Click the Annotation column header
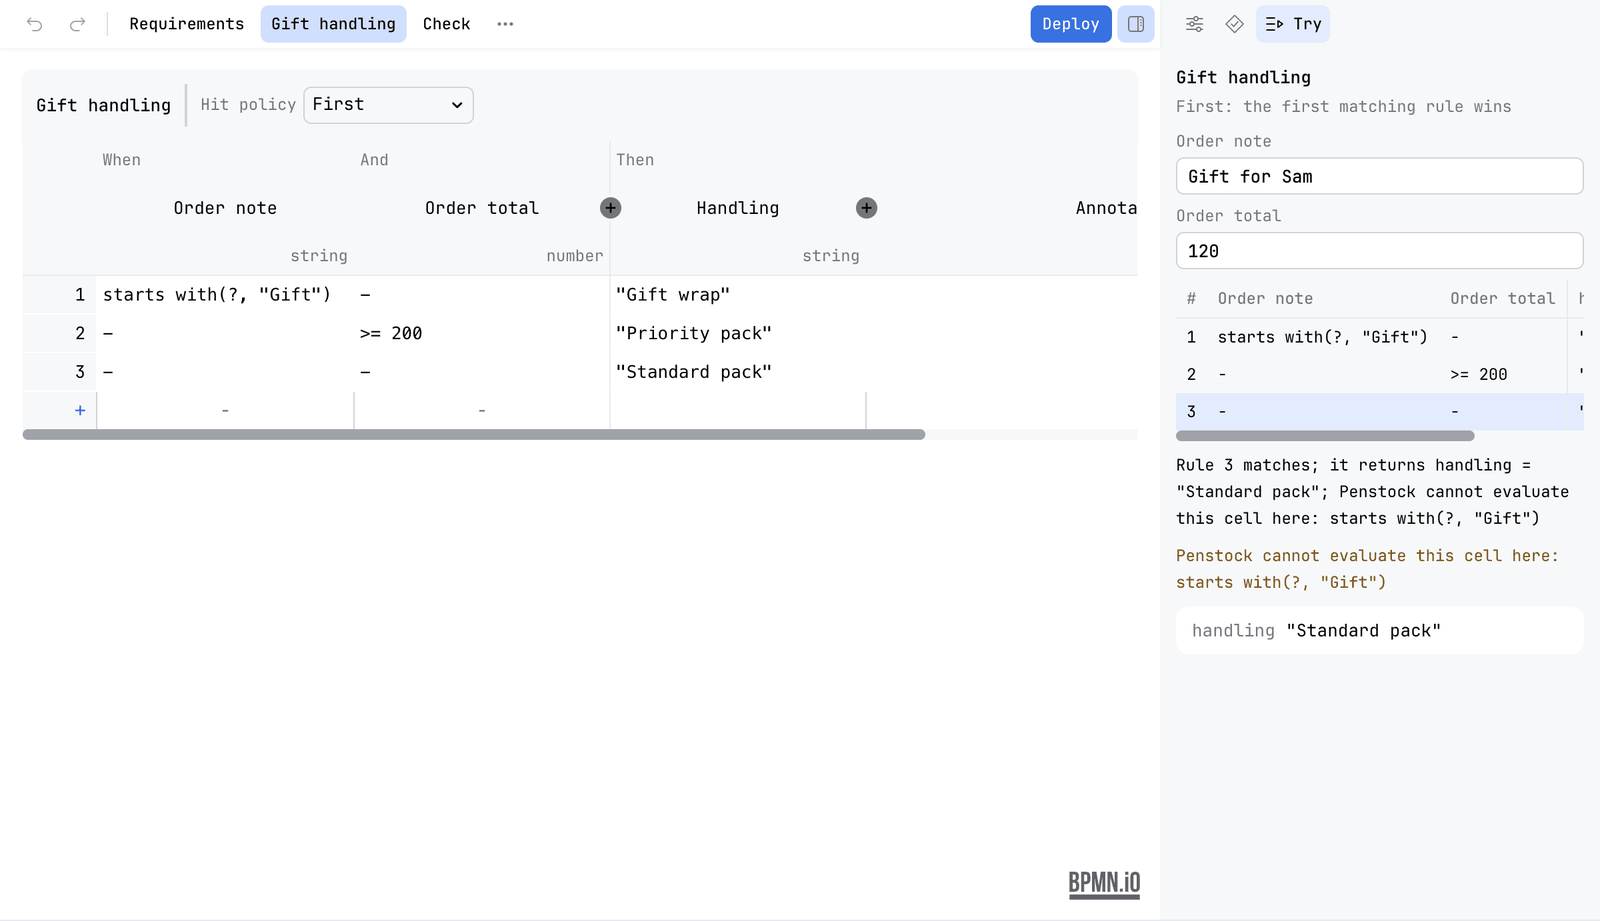 point(1106,208)
